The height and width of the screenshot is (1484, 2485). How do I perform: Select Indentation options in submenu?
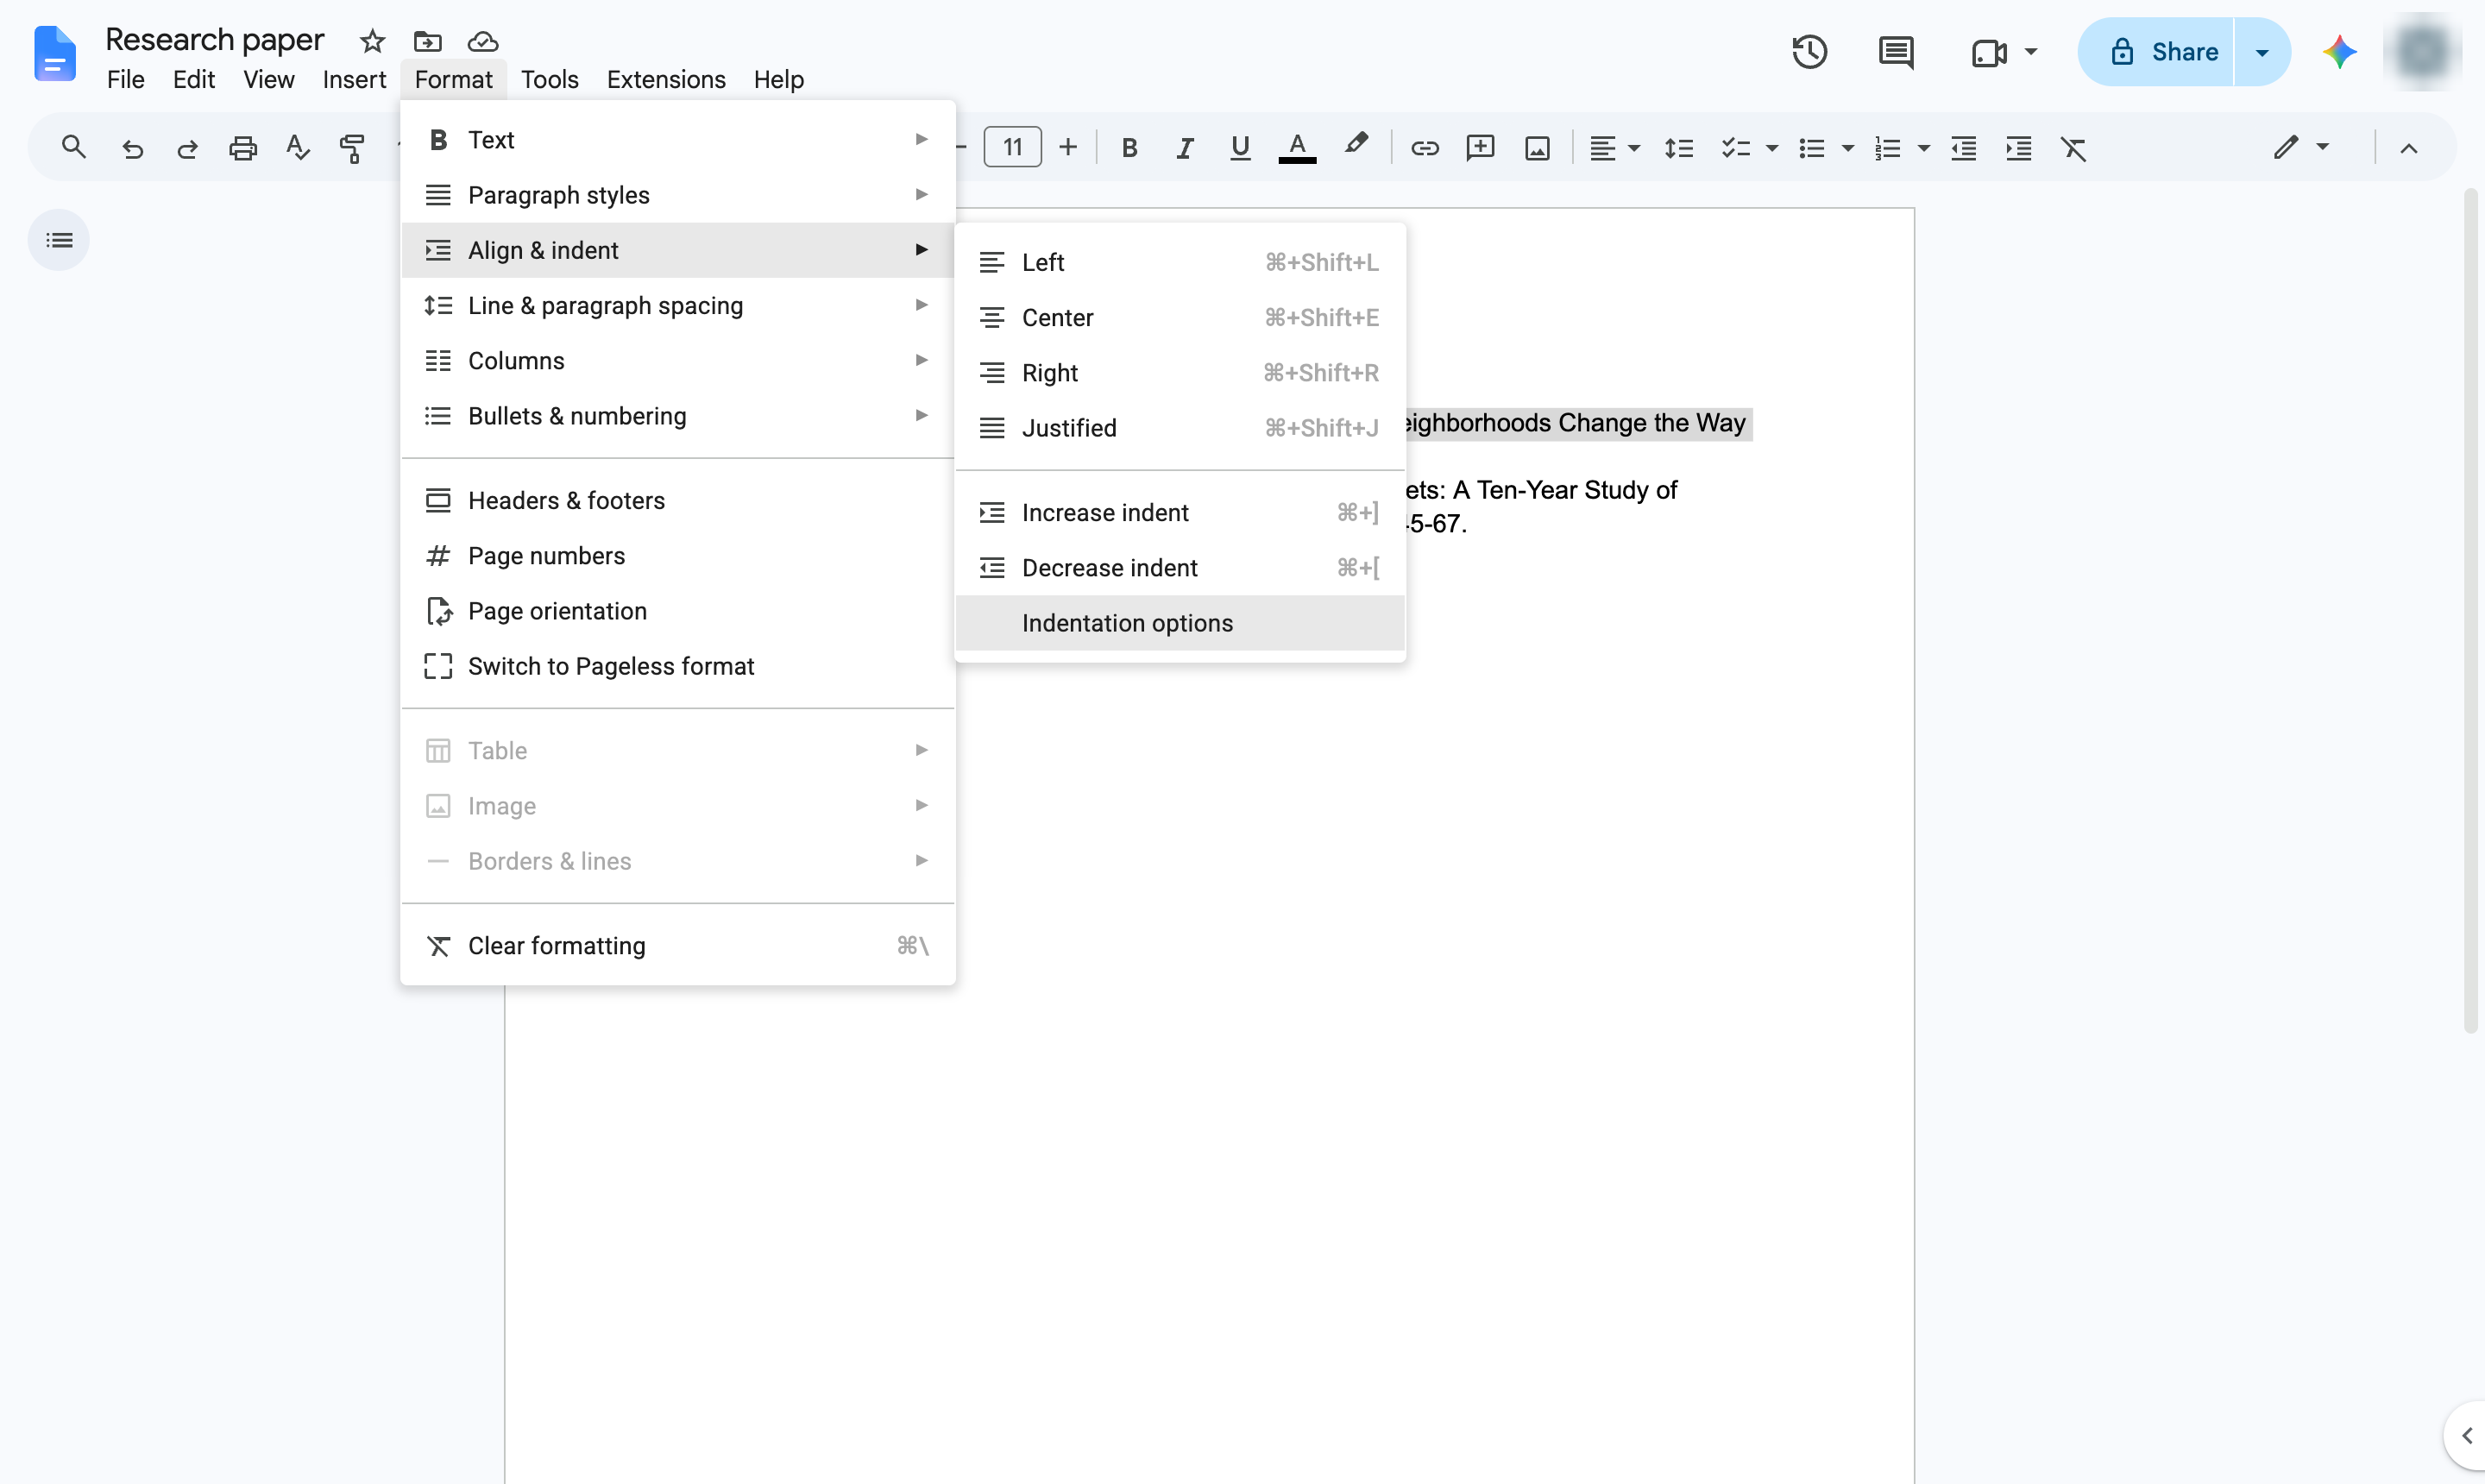pyautogui.click(x=1179, y=623)
